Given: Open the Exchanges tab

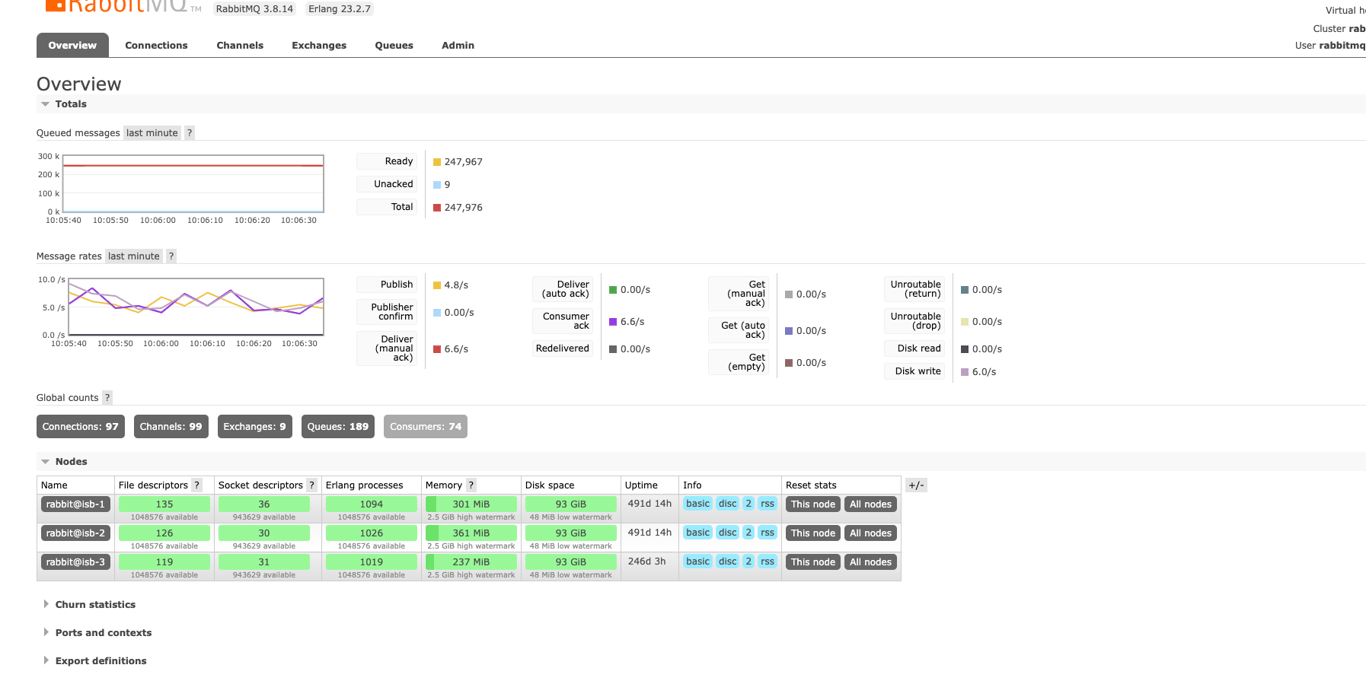Looking at the screenshot, I should (x=319, y=45).
